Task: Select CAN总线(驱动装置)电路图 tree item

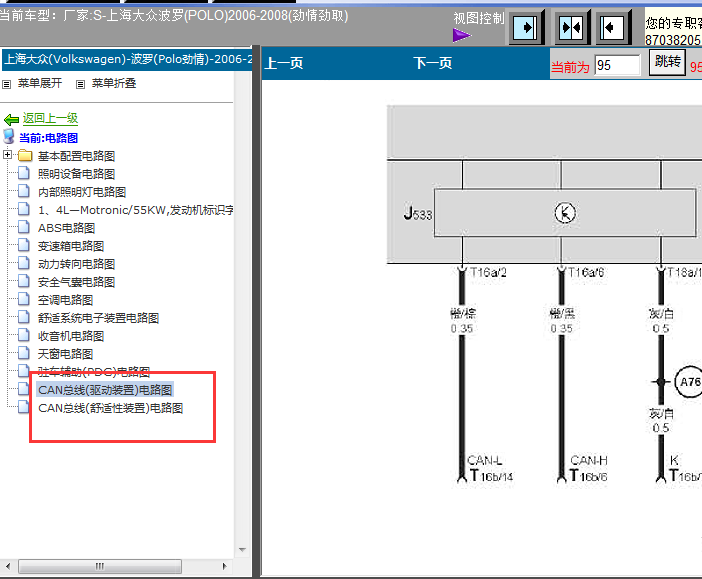Action: (x=105, y=390)
